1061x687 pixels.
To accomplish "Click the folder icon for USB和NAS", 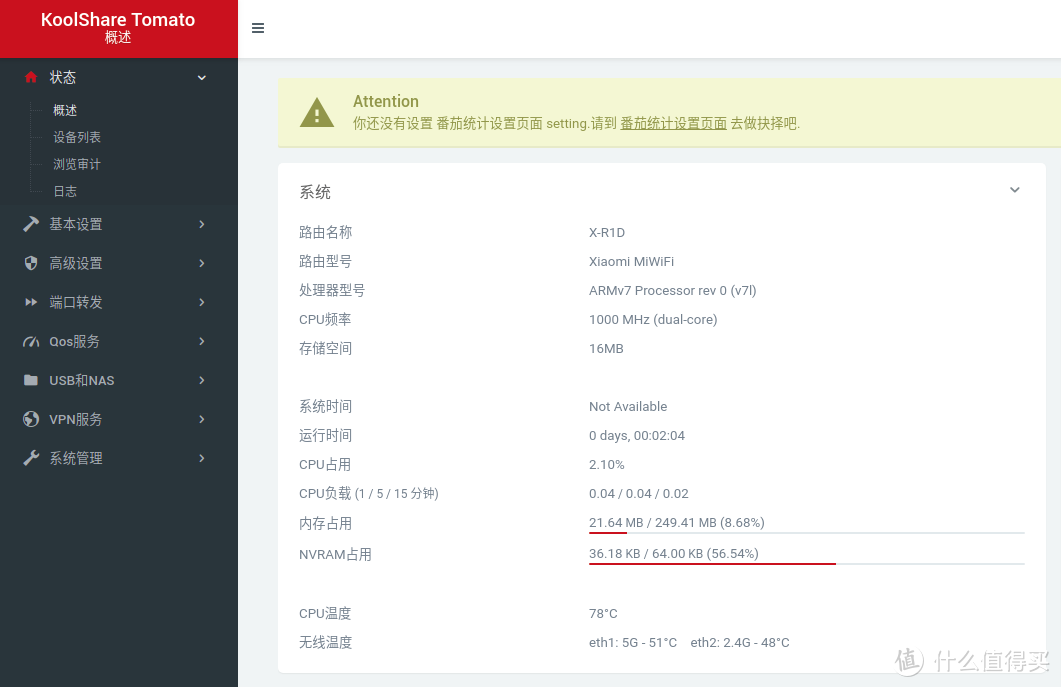I will pyautogui.click(x=31, y=381).
